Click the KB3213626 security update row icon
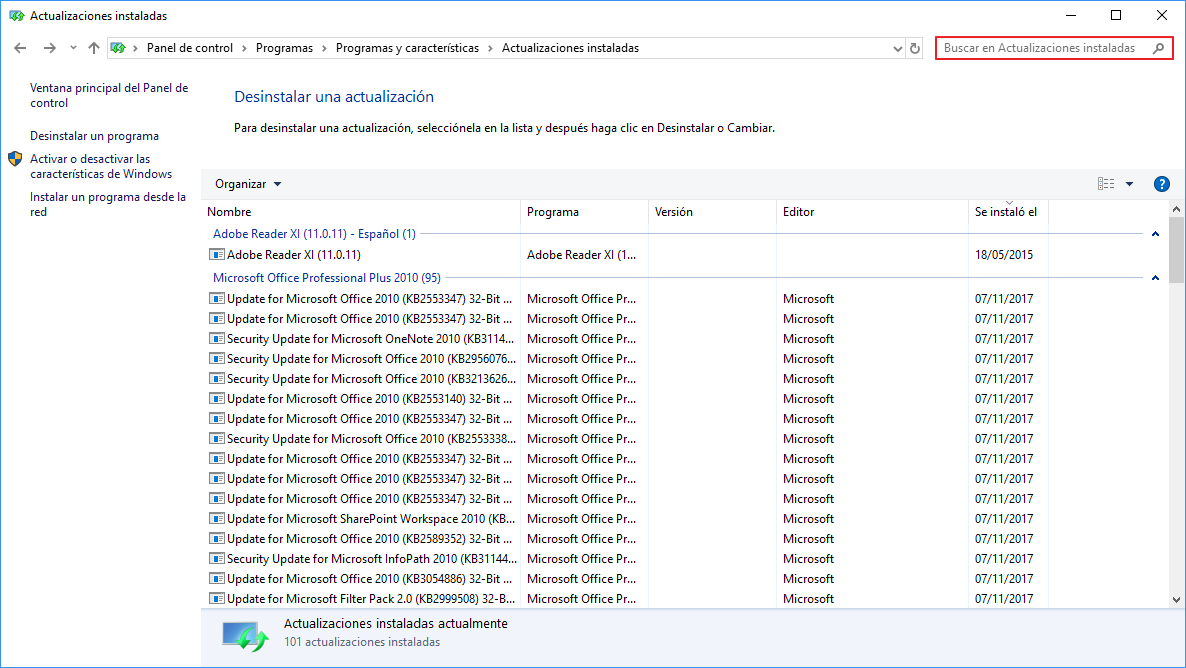 [216, 379]
